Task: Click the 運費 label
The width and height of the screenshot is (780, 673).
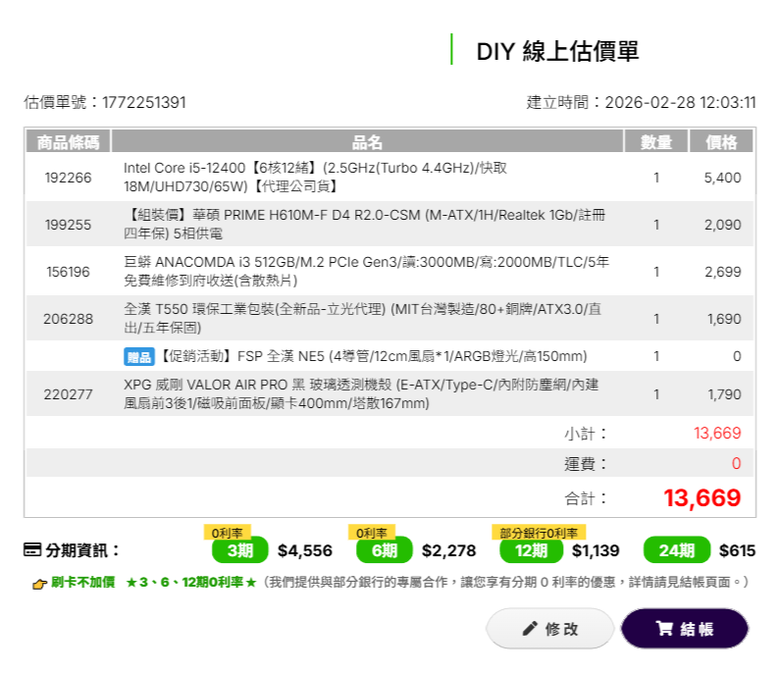Action: point(585,464)
